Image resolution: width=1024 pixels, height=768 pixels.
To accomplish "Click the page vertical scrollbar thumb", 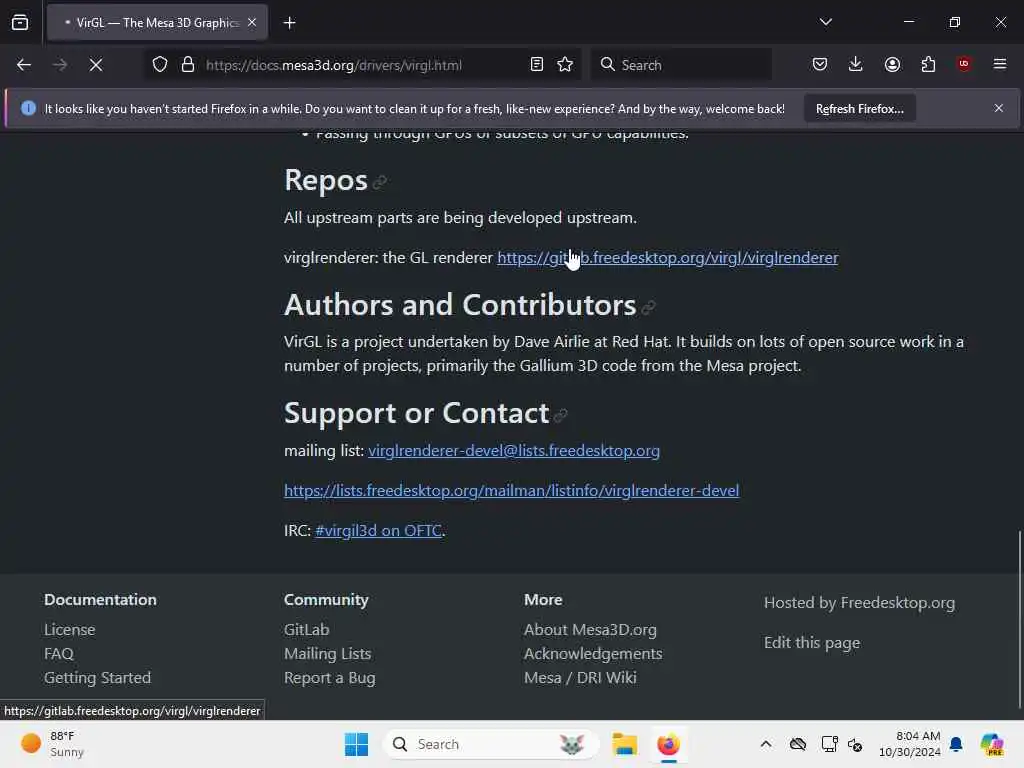I will 1019,620.
